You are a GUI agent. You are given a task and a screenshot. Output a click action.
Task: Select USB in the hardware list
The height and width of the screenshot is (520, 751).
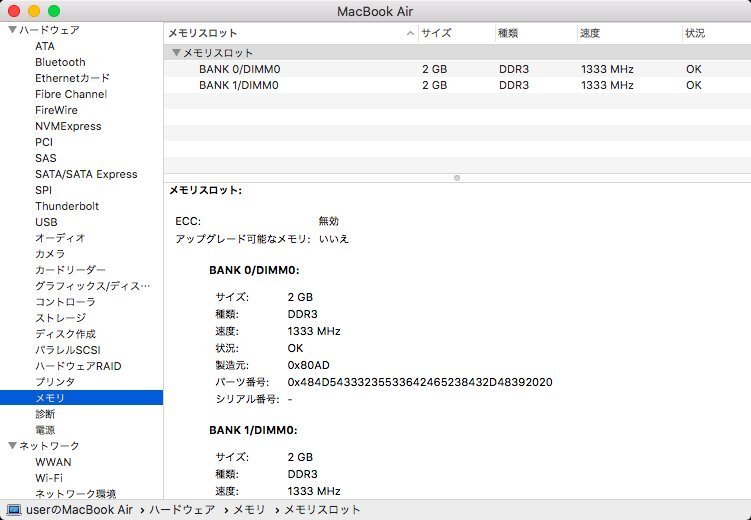tap(46, 222)
